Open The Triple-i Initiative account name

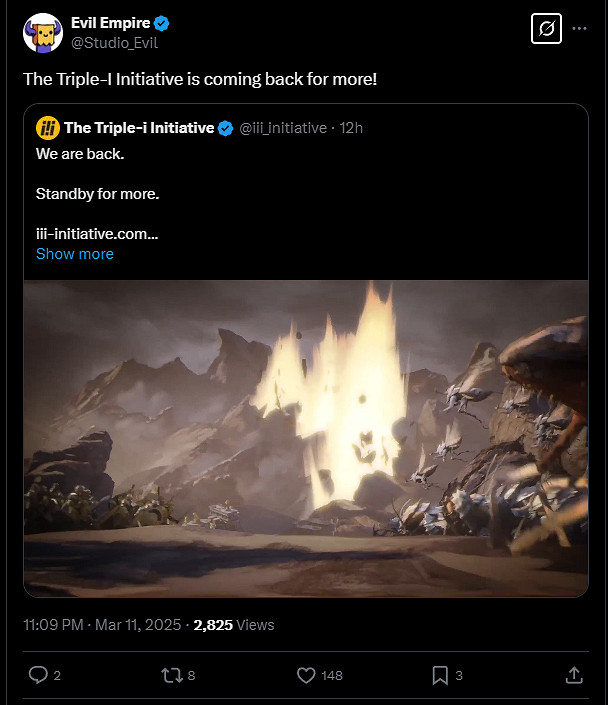(139, 128)
